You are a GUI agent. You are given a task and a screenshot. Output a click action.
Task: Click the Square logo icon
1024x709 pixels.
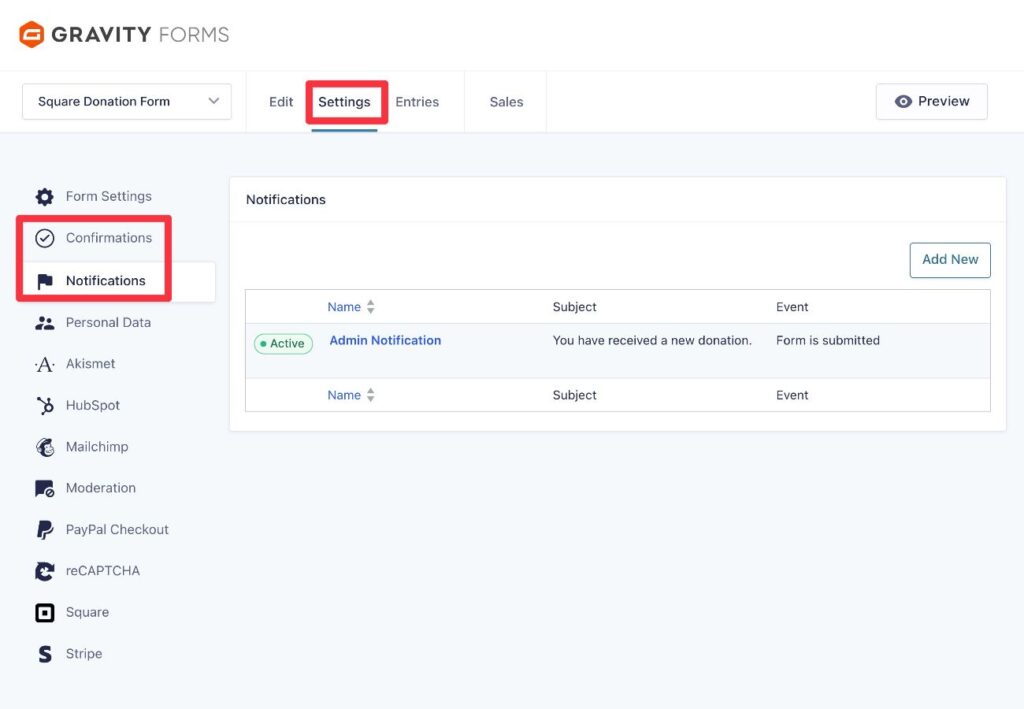(x=44, y=612)
